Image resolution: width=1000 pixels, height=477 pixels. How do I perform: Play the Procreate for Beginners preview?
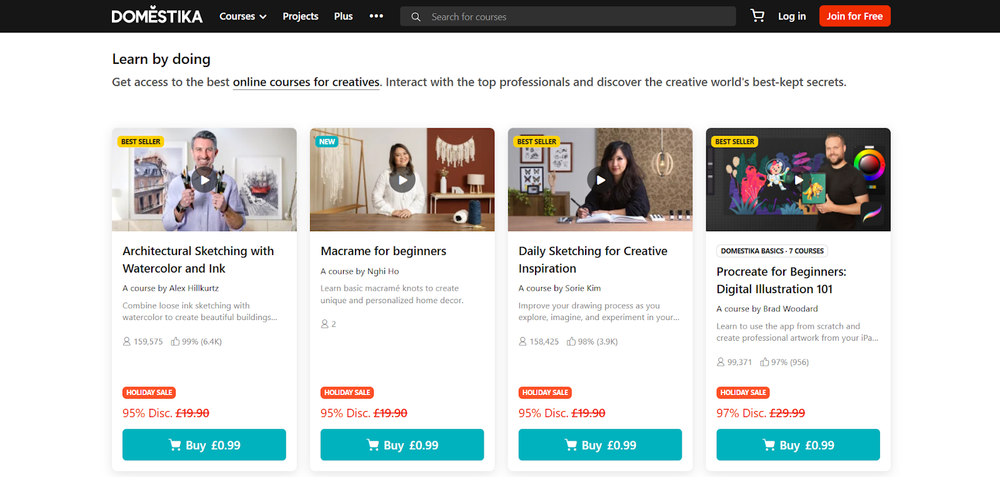798,181
